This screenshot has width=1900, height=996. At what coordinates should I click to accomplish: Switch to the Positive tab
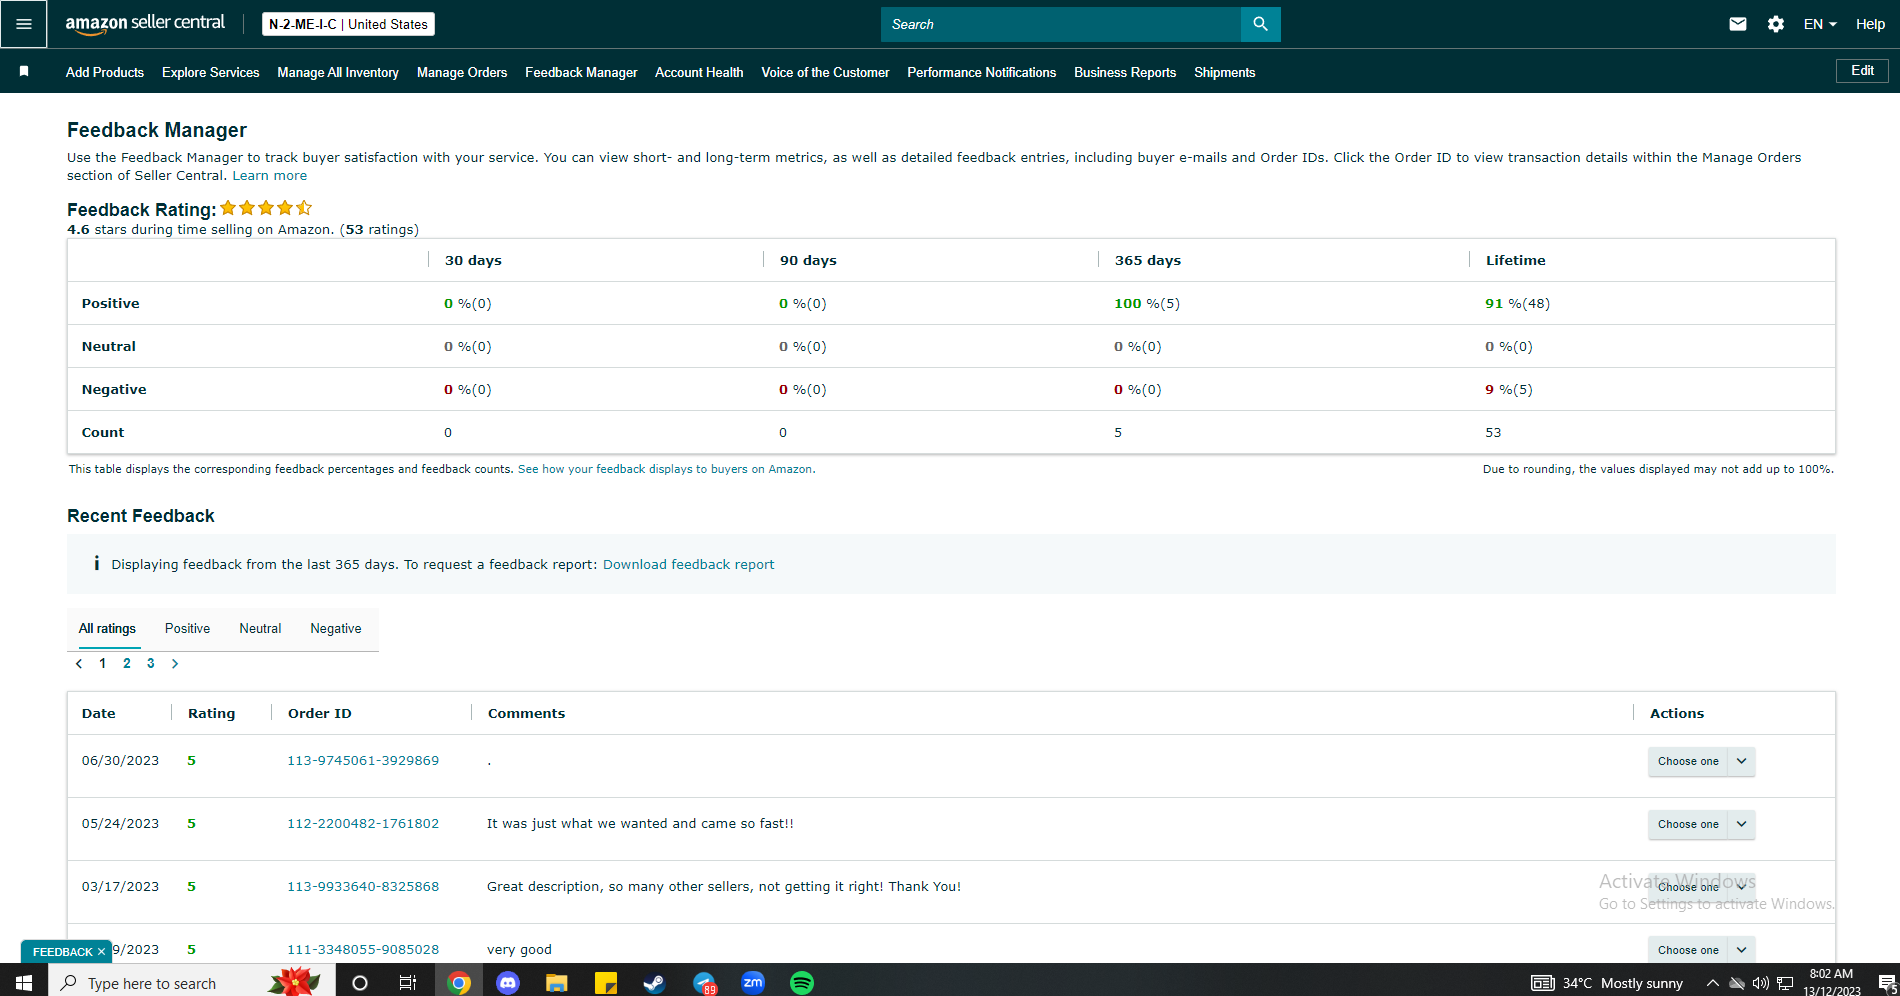tap(187, 628)
